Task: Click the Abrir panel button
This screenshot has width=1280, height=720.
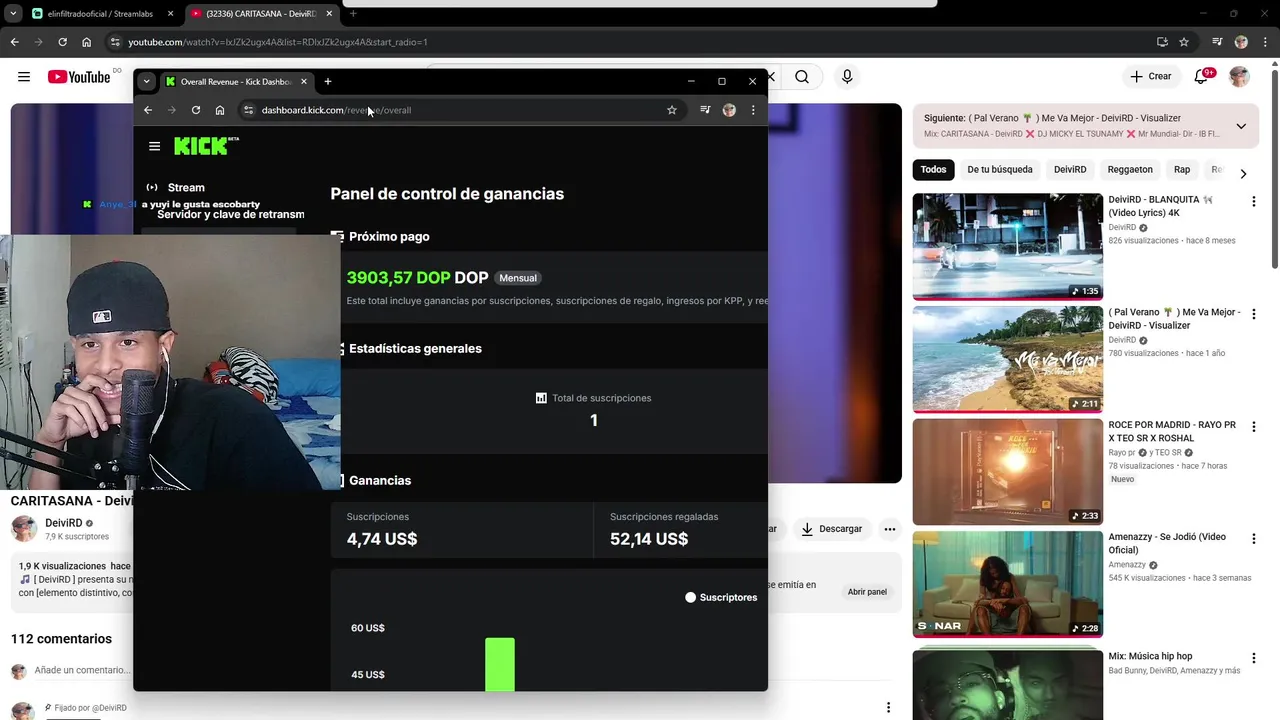Action: [867, 591]
